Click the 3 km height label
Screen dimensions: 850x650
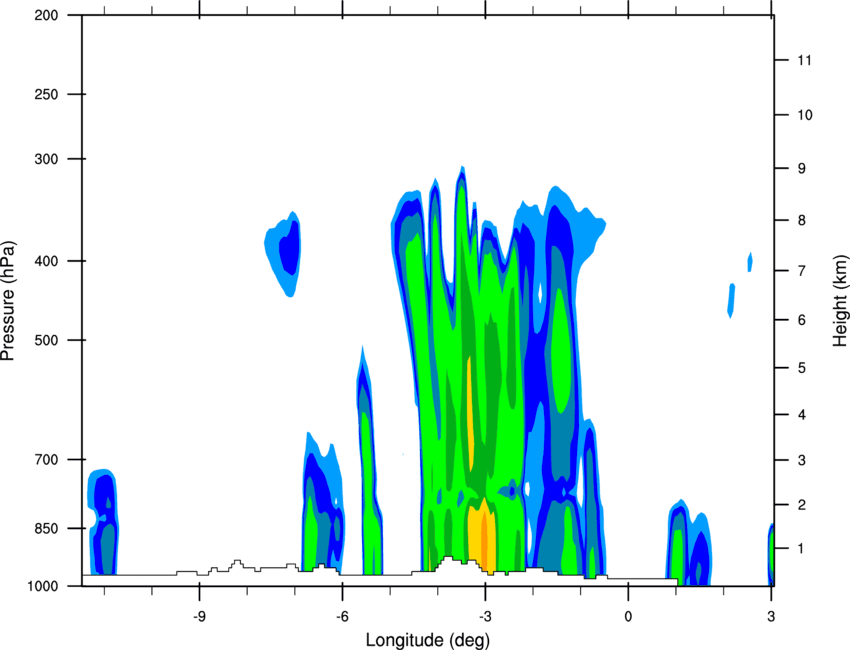point(802,460)
